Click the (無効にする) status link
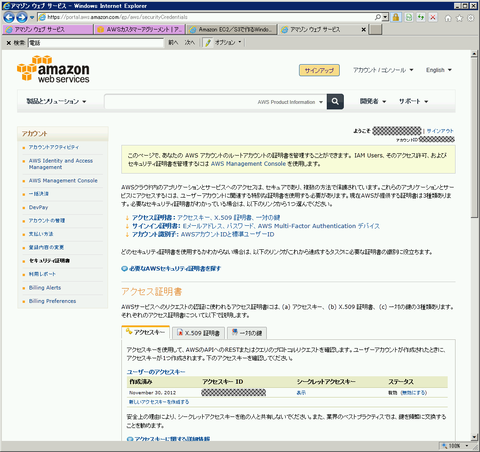The image size is (480, 452). pyautogui.click(x=413, y=393)
